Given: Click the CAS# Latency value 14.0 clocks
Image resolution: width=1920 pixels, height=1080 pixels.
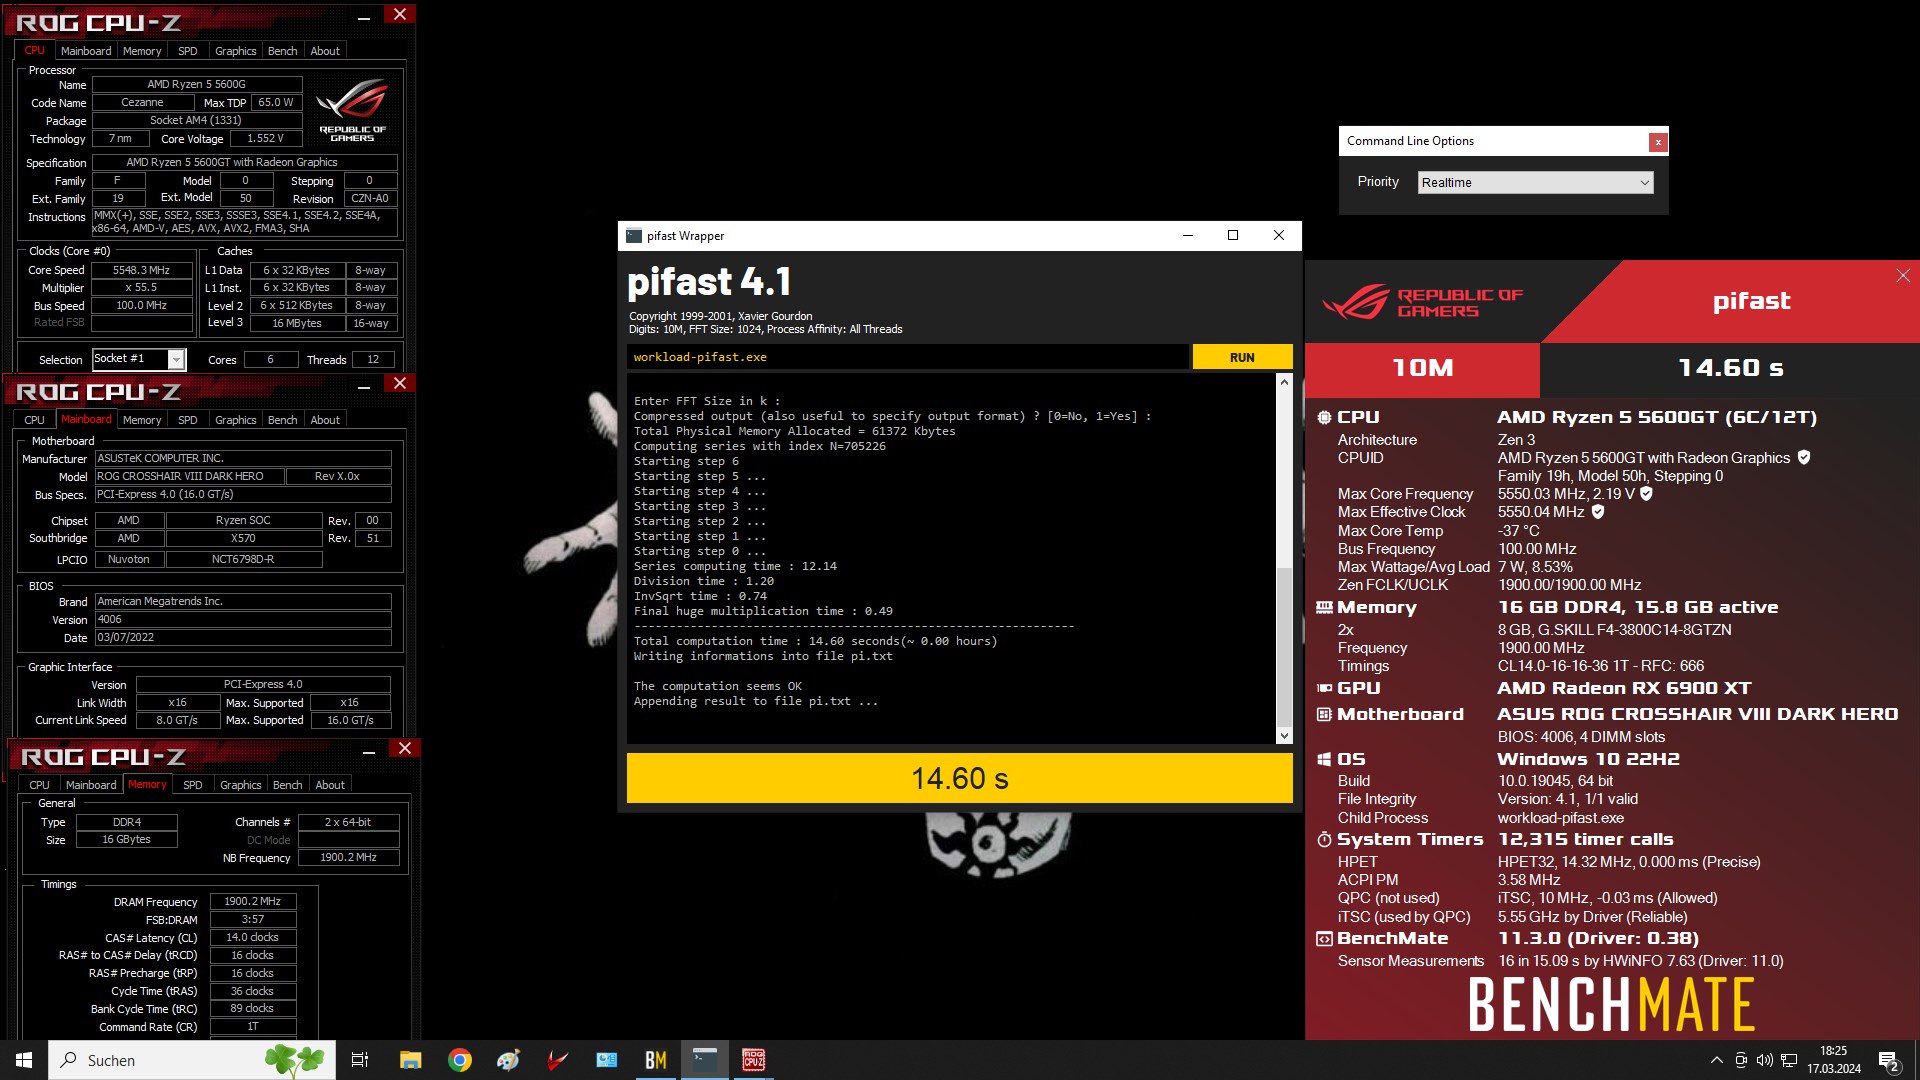Looking at the screenshot, I should click(x=252, y=937).
